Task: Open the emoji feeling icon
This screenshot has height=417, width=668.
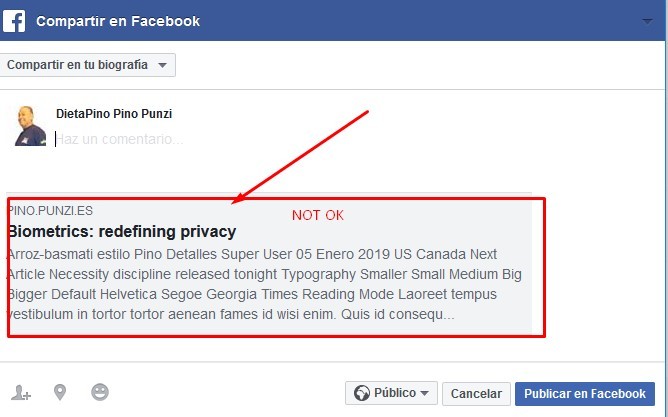Action: point(99,392)
